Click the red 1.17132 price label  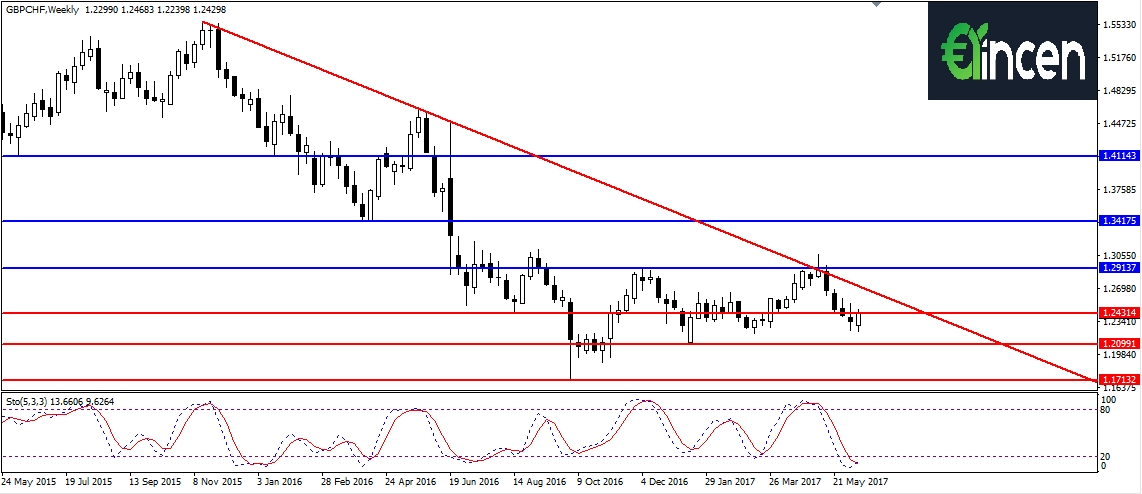[1118, 380]
